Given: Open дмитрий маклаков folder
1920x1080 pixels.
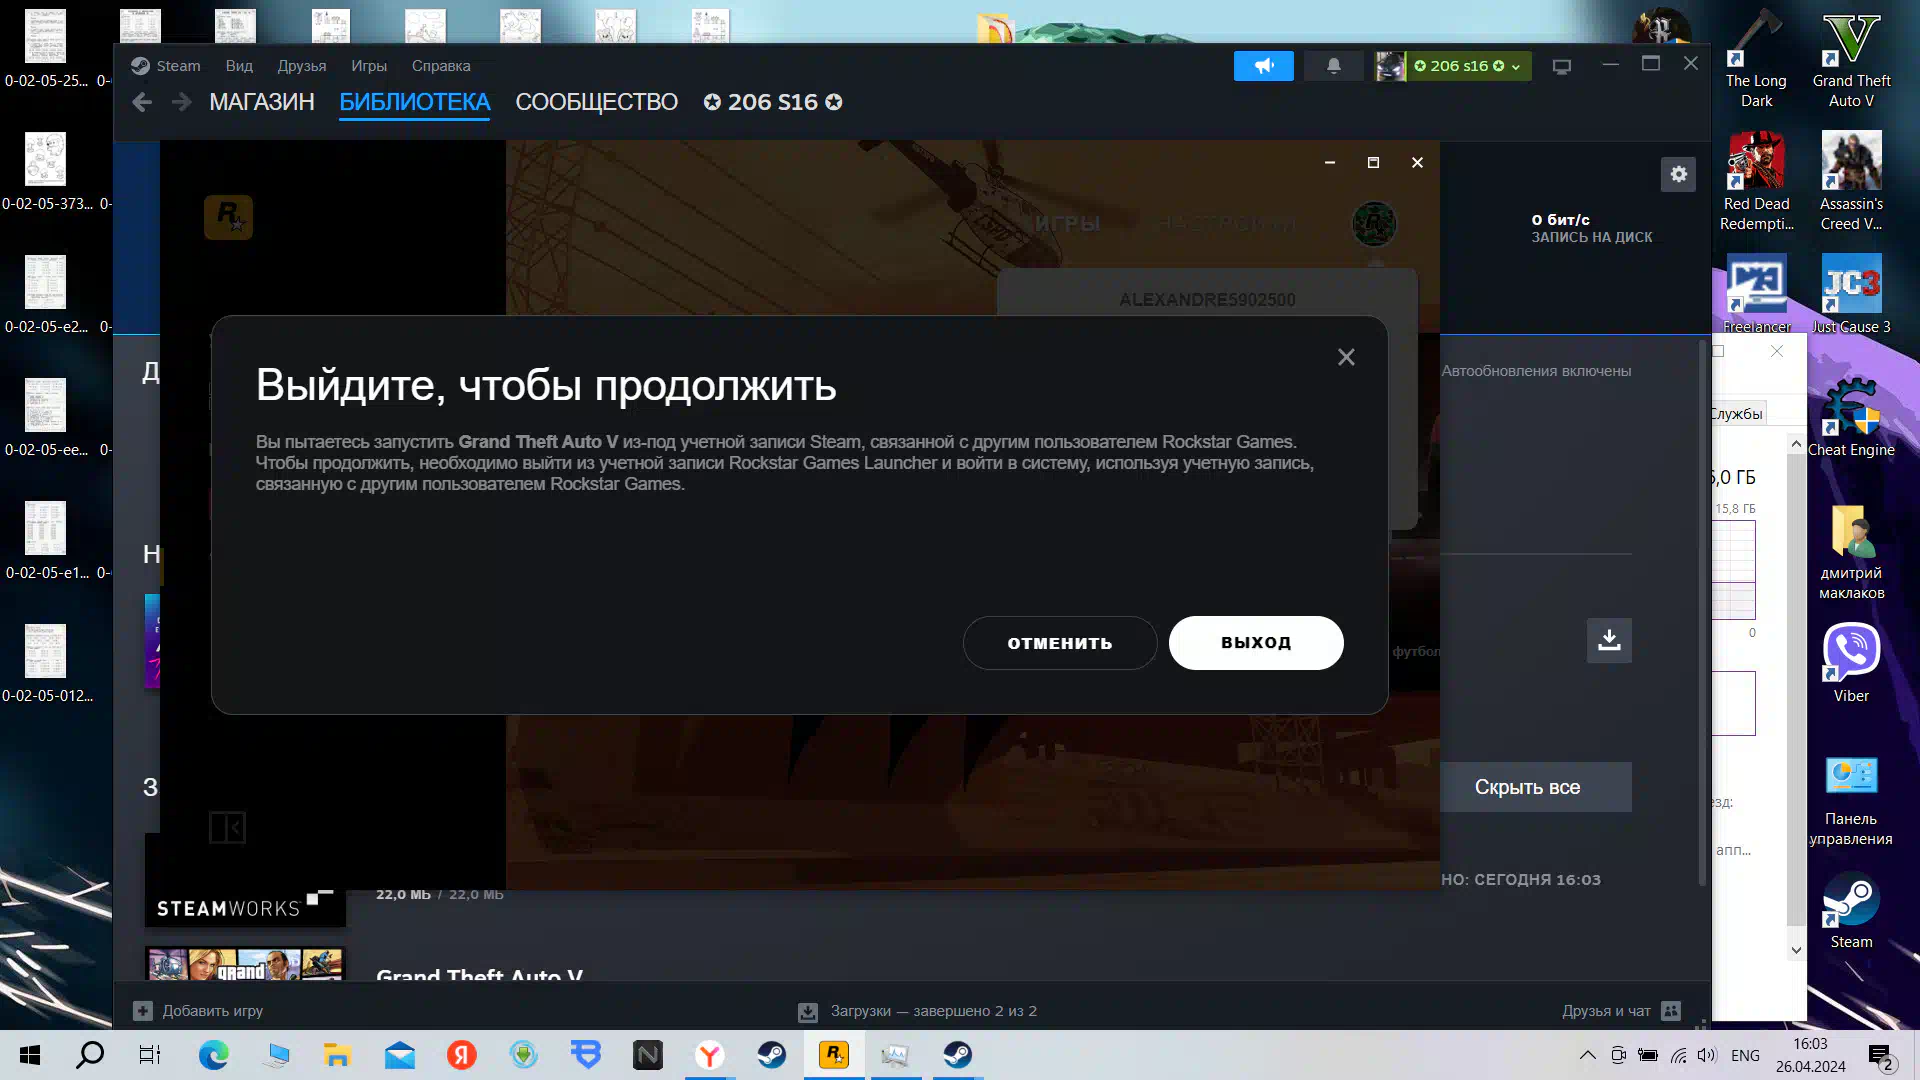Looking at the screenshot, I should [1851, 551].
